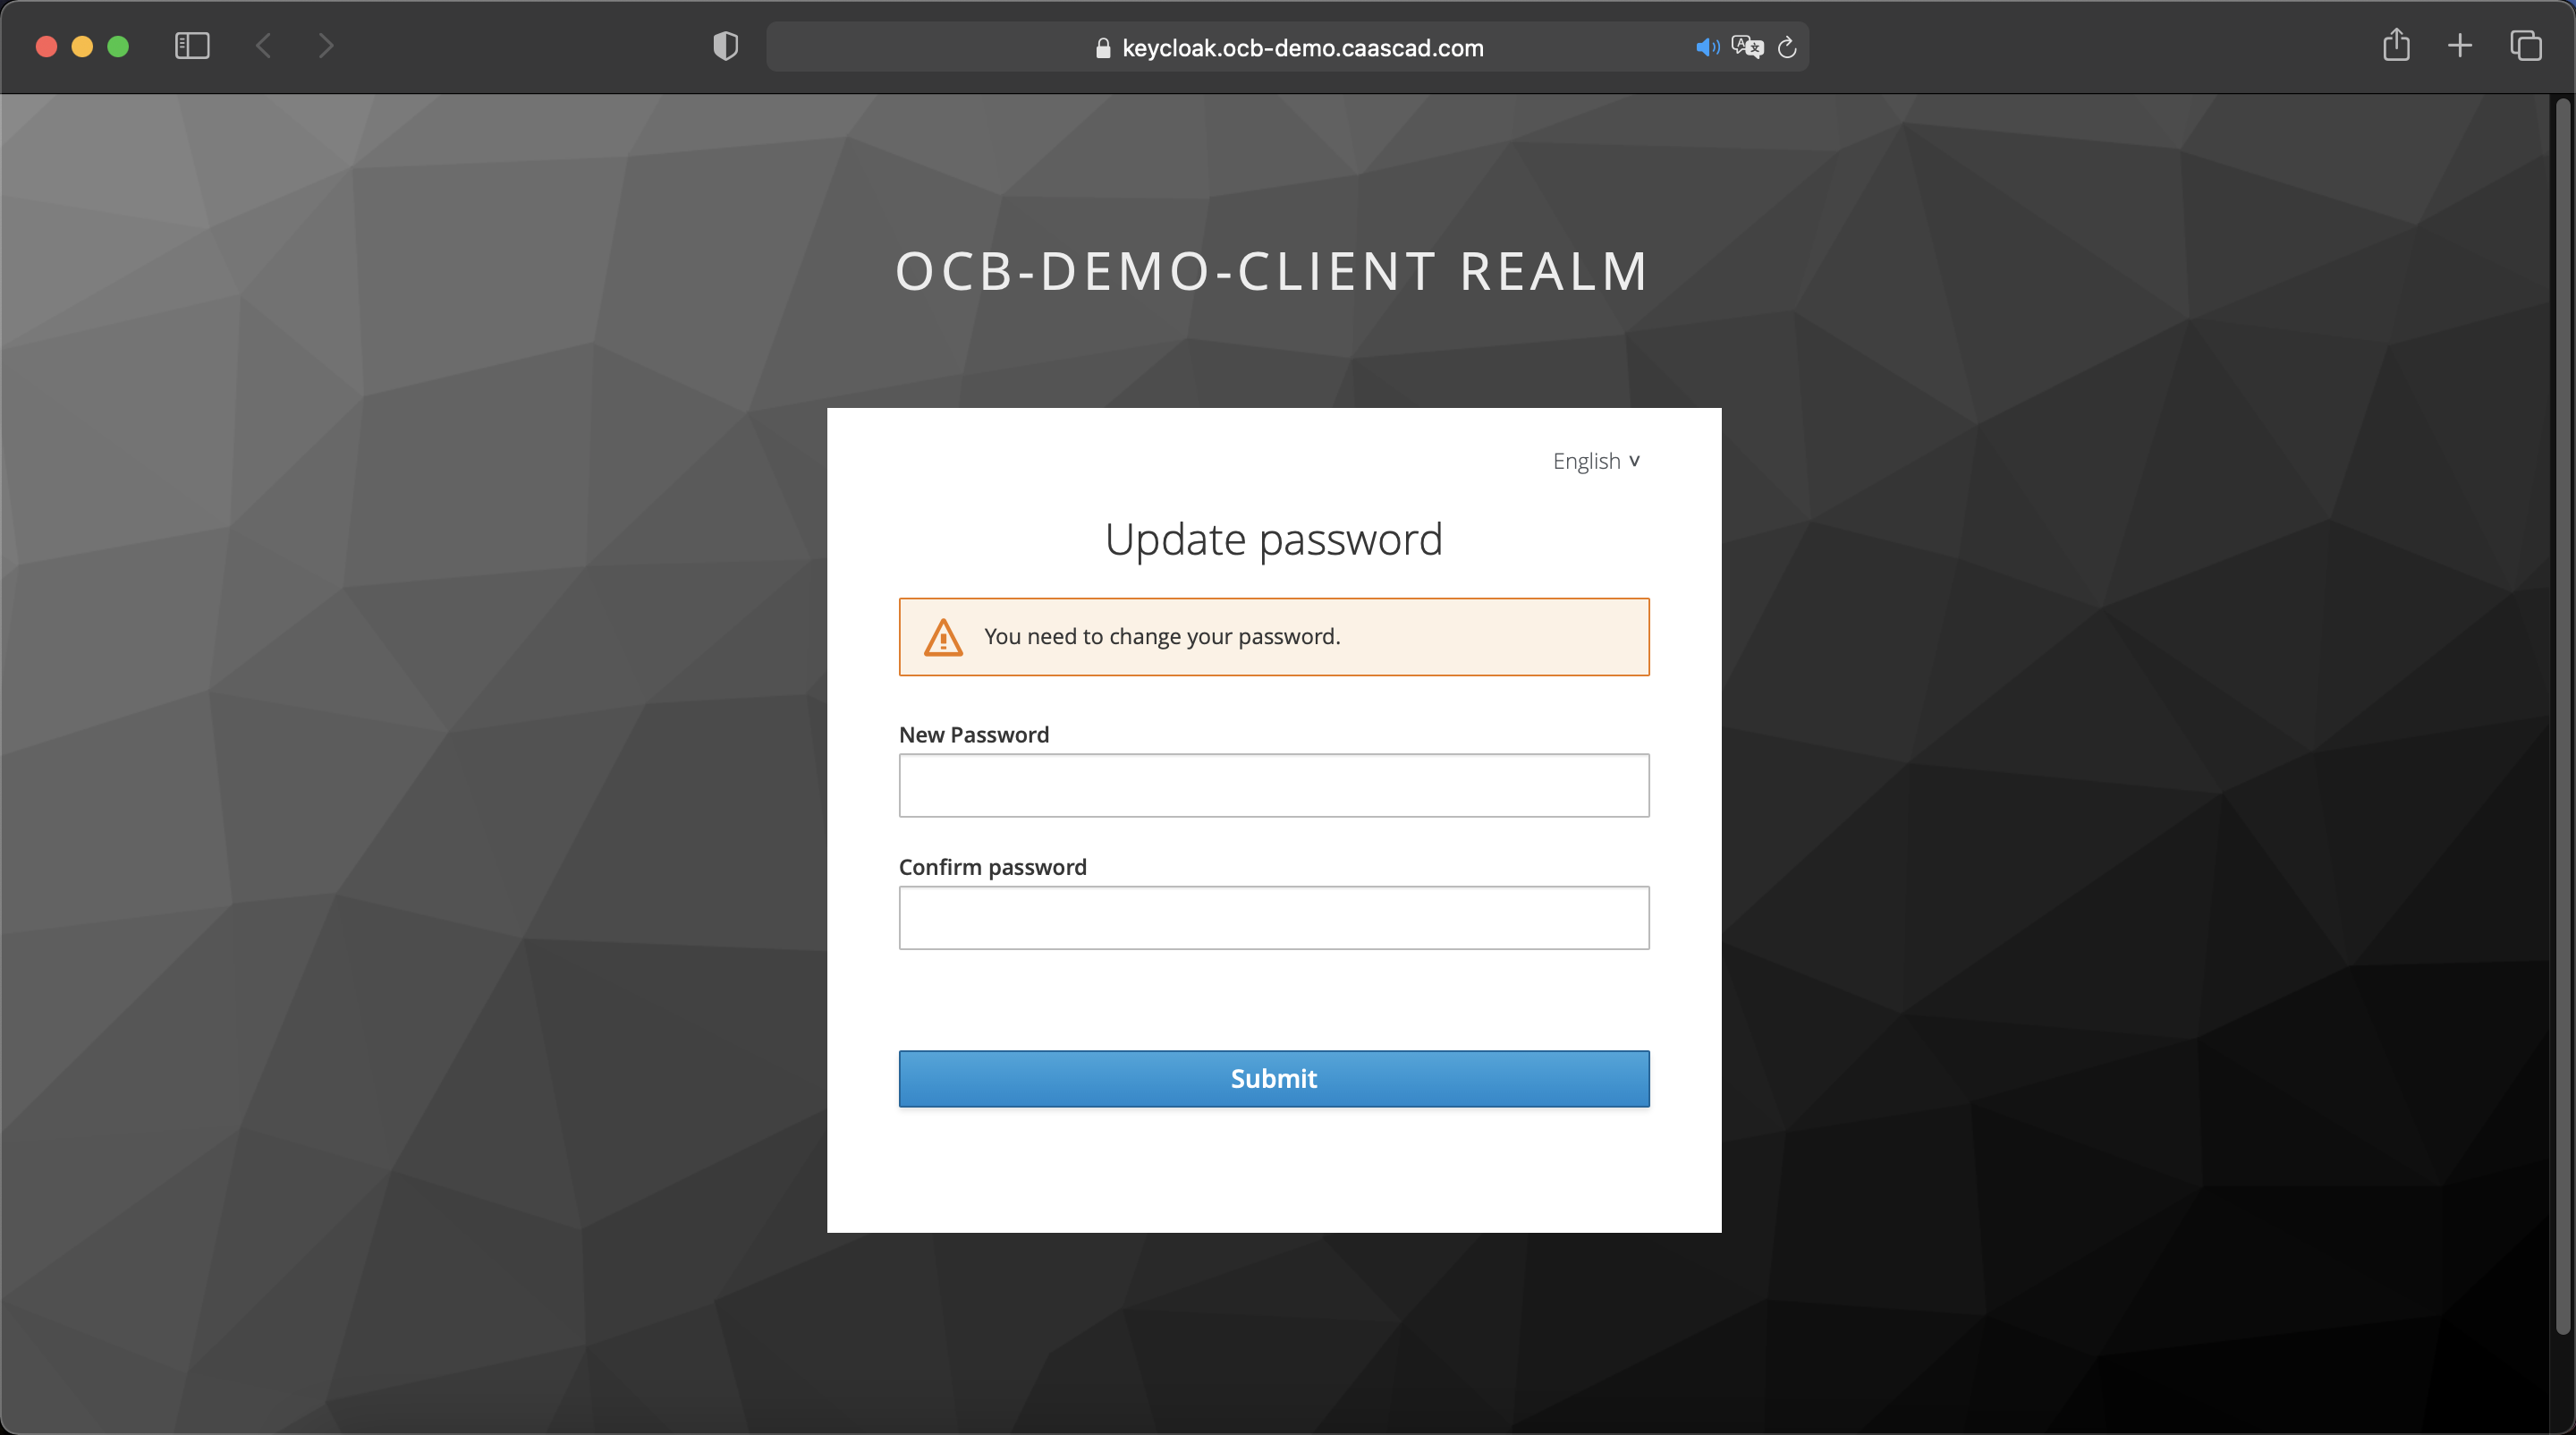Focus the New Password field
The image size is (2576, 1435).
[x=1274, y=785]
